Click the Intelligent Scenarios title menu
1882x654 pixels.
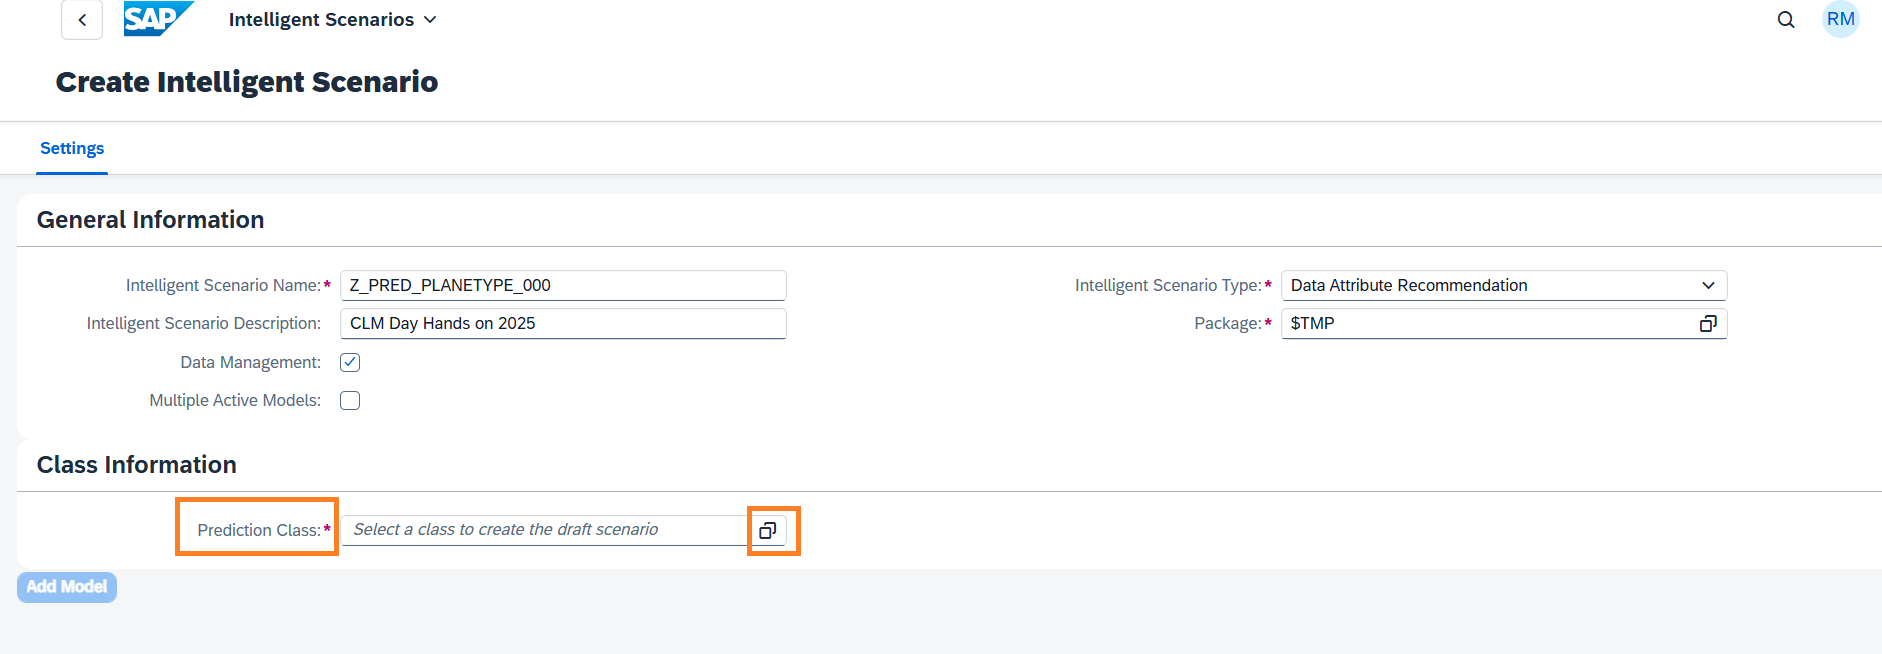tap(321, 20)
